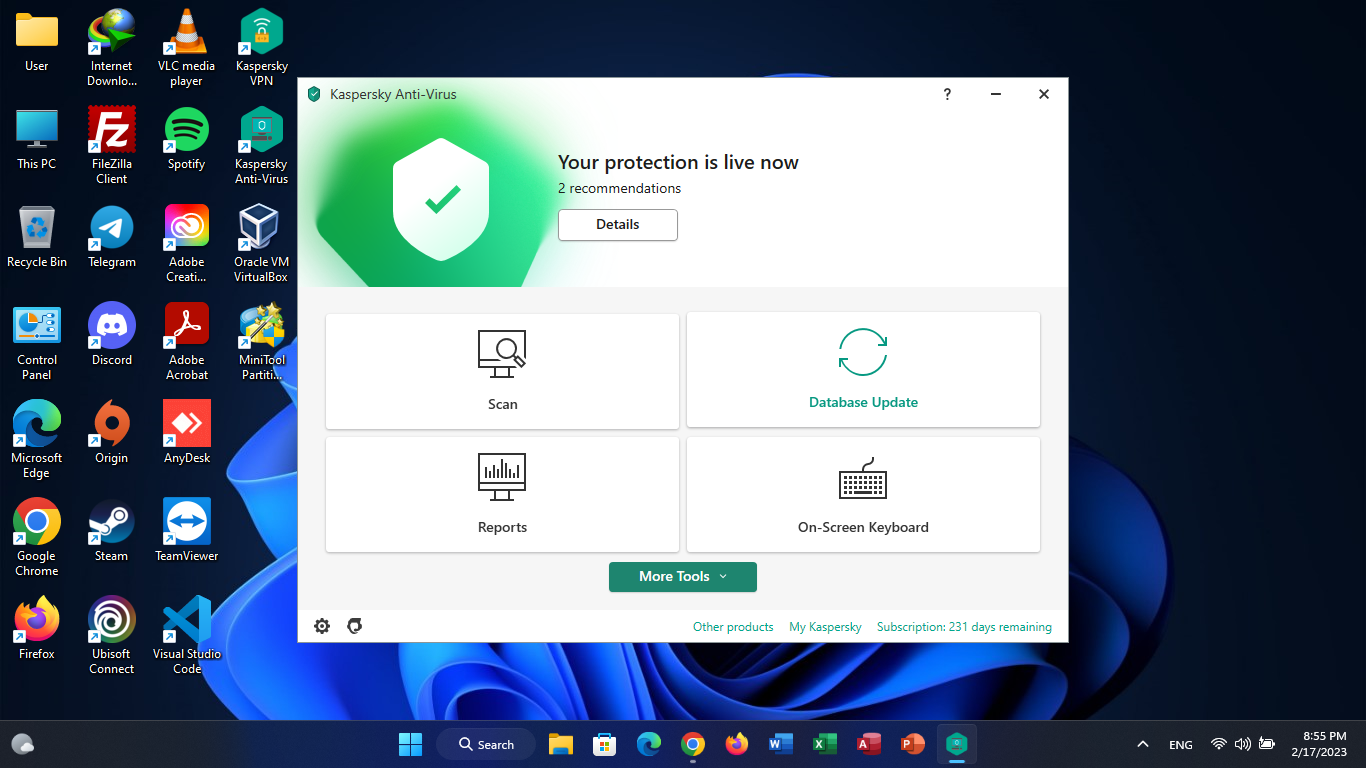The width and height of the screenshot is (1366, 768).
Task: Open the weather widget on the taskbar
Action: point(23,744)
